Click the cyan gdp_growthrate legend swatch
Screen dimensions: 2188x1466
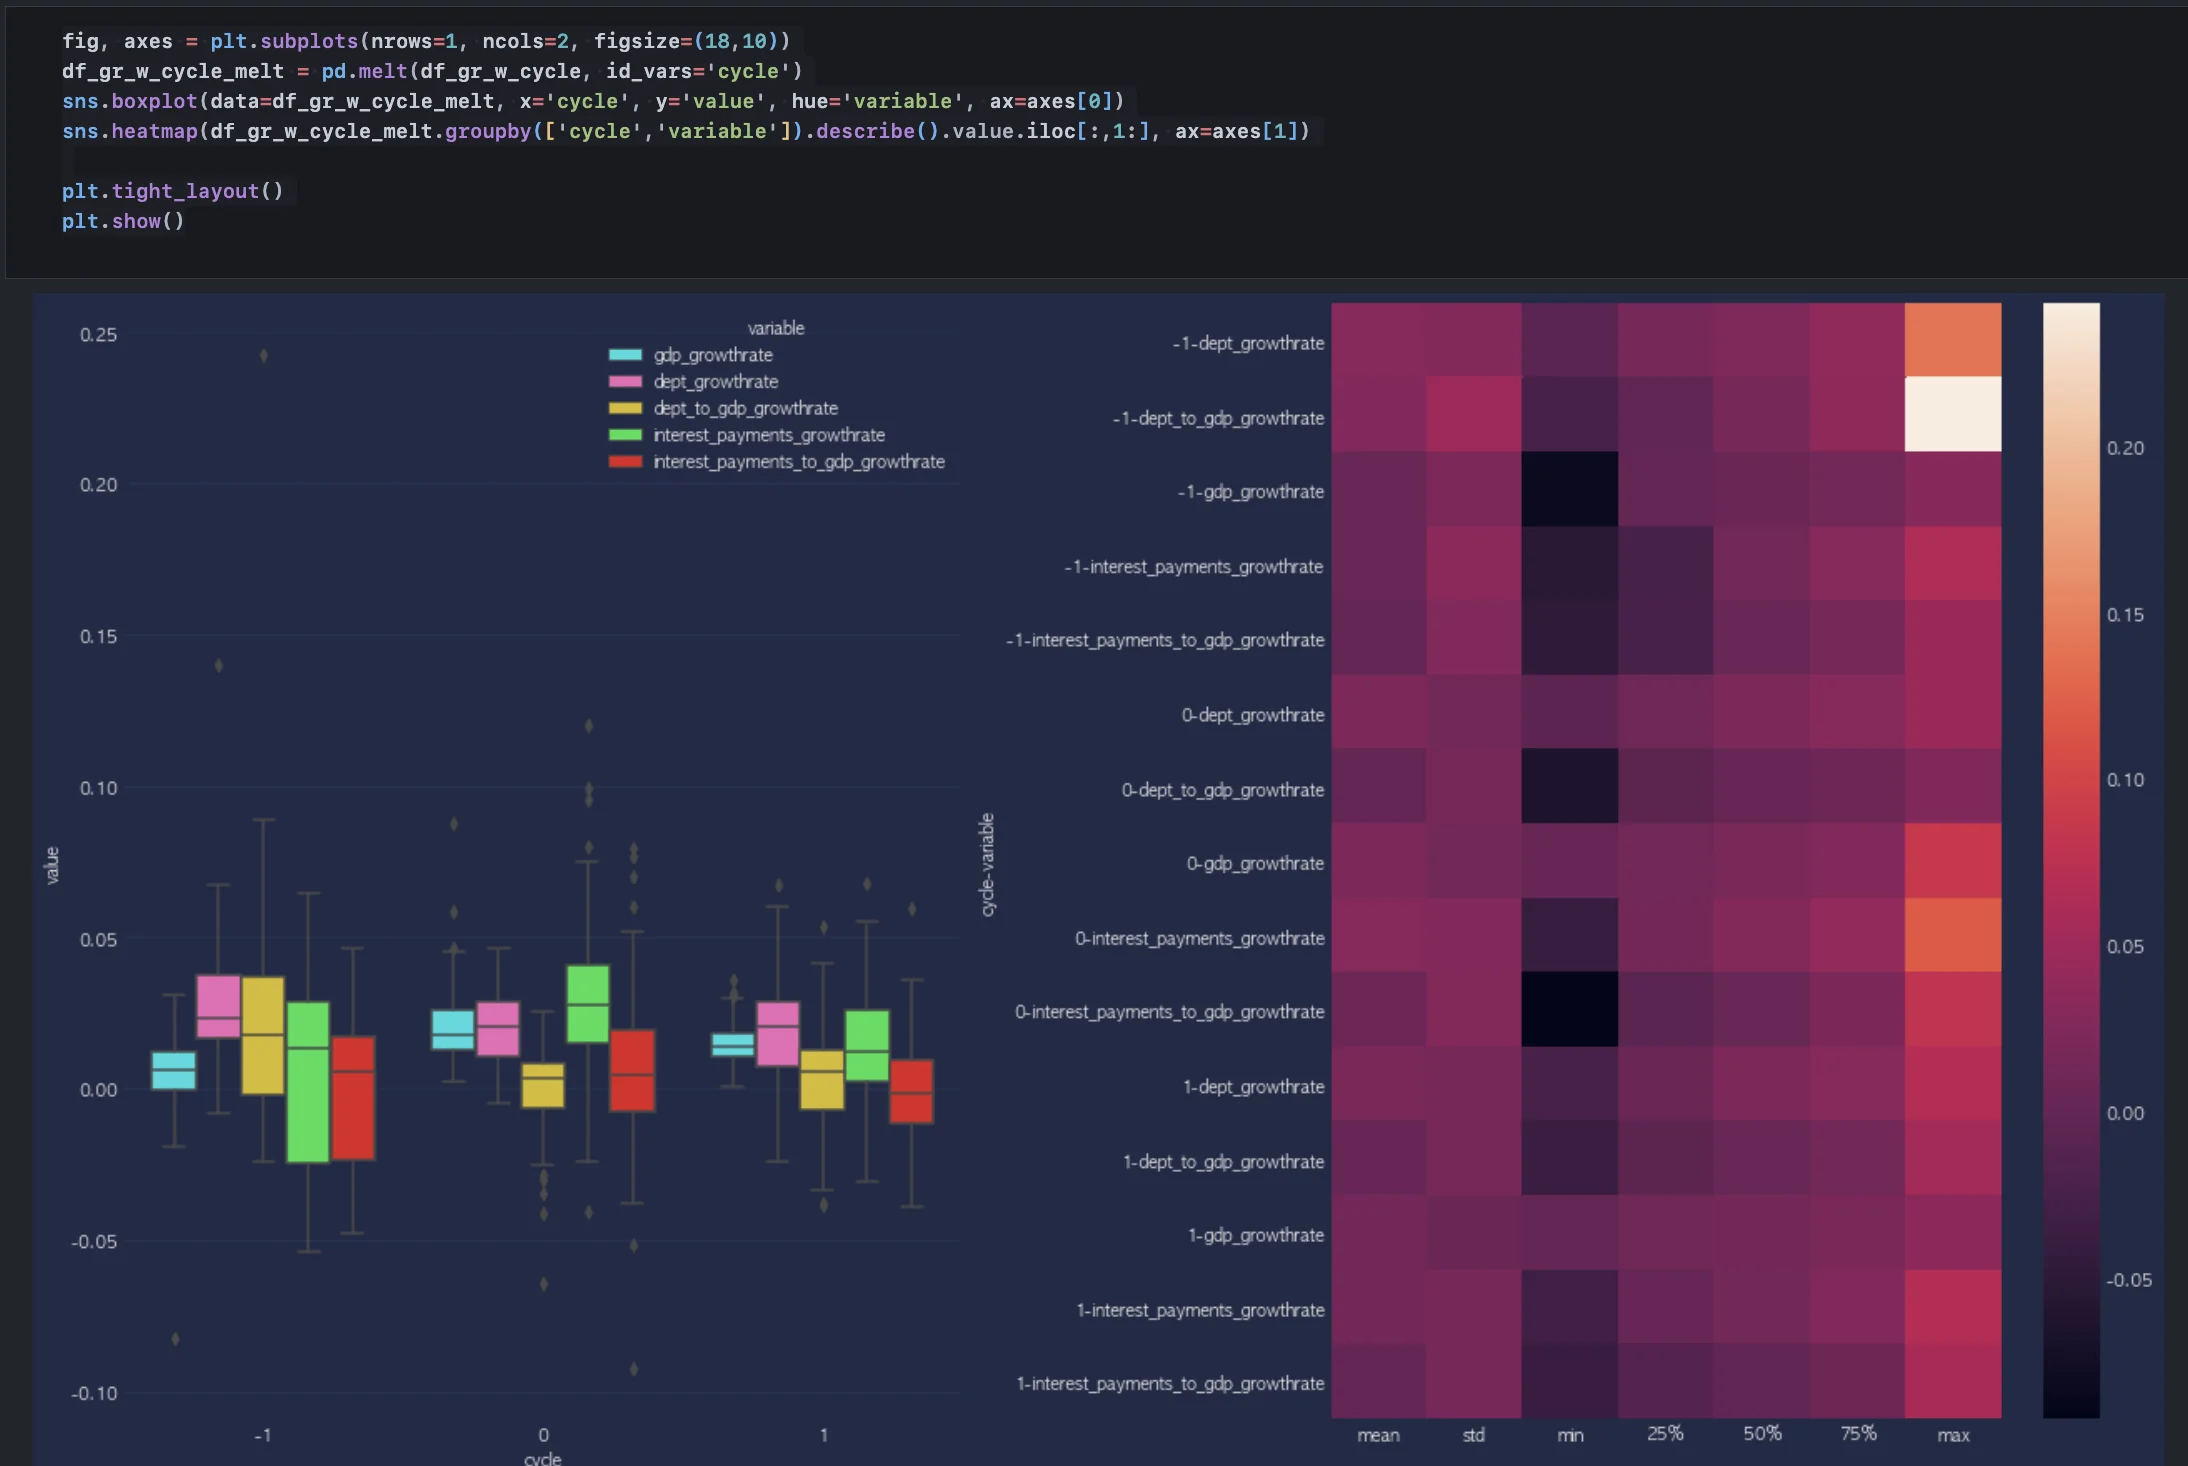tap(625, 355)
